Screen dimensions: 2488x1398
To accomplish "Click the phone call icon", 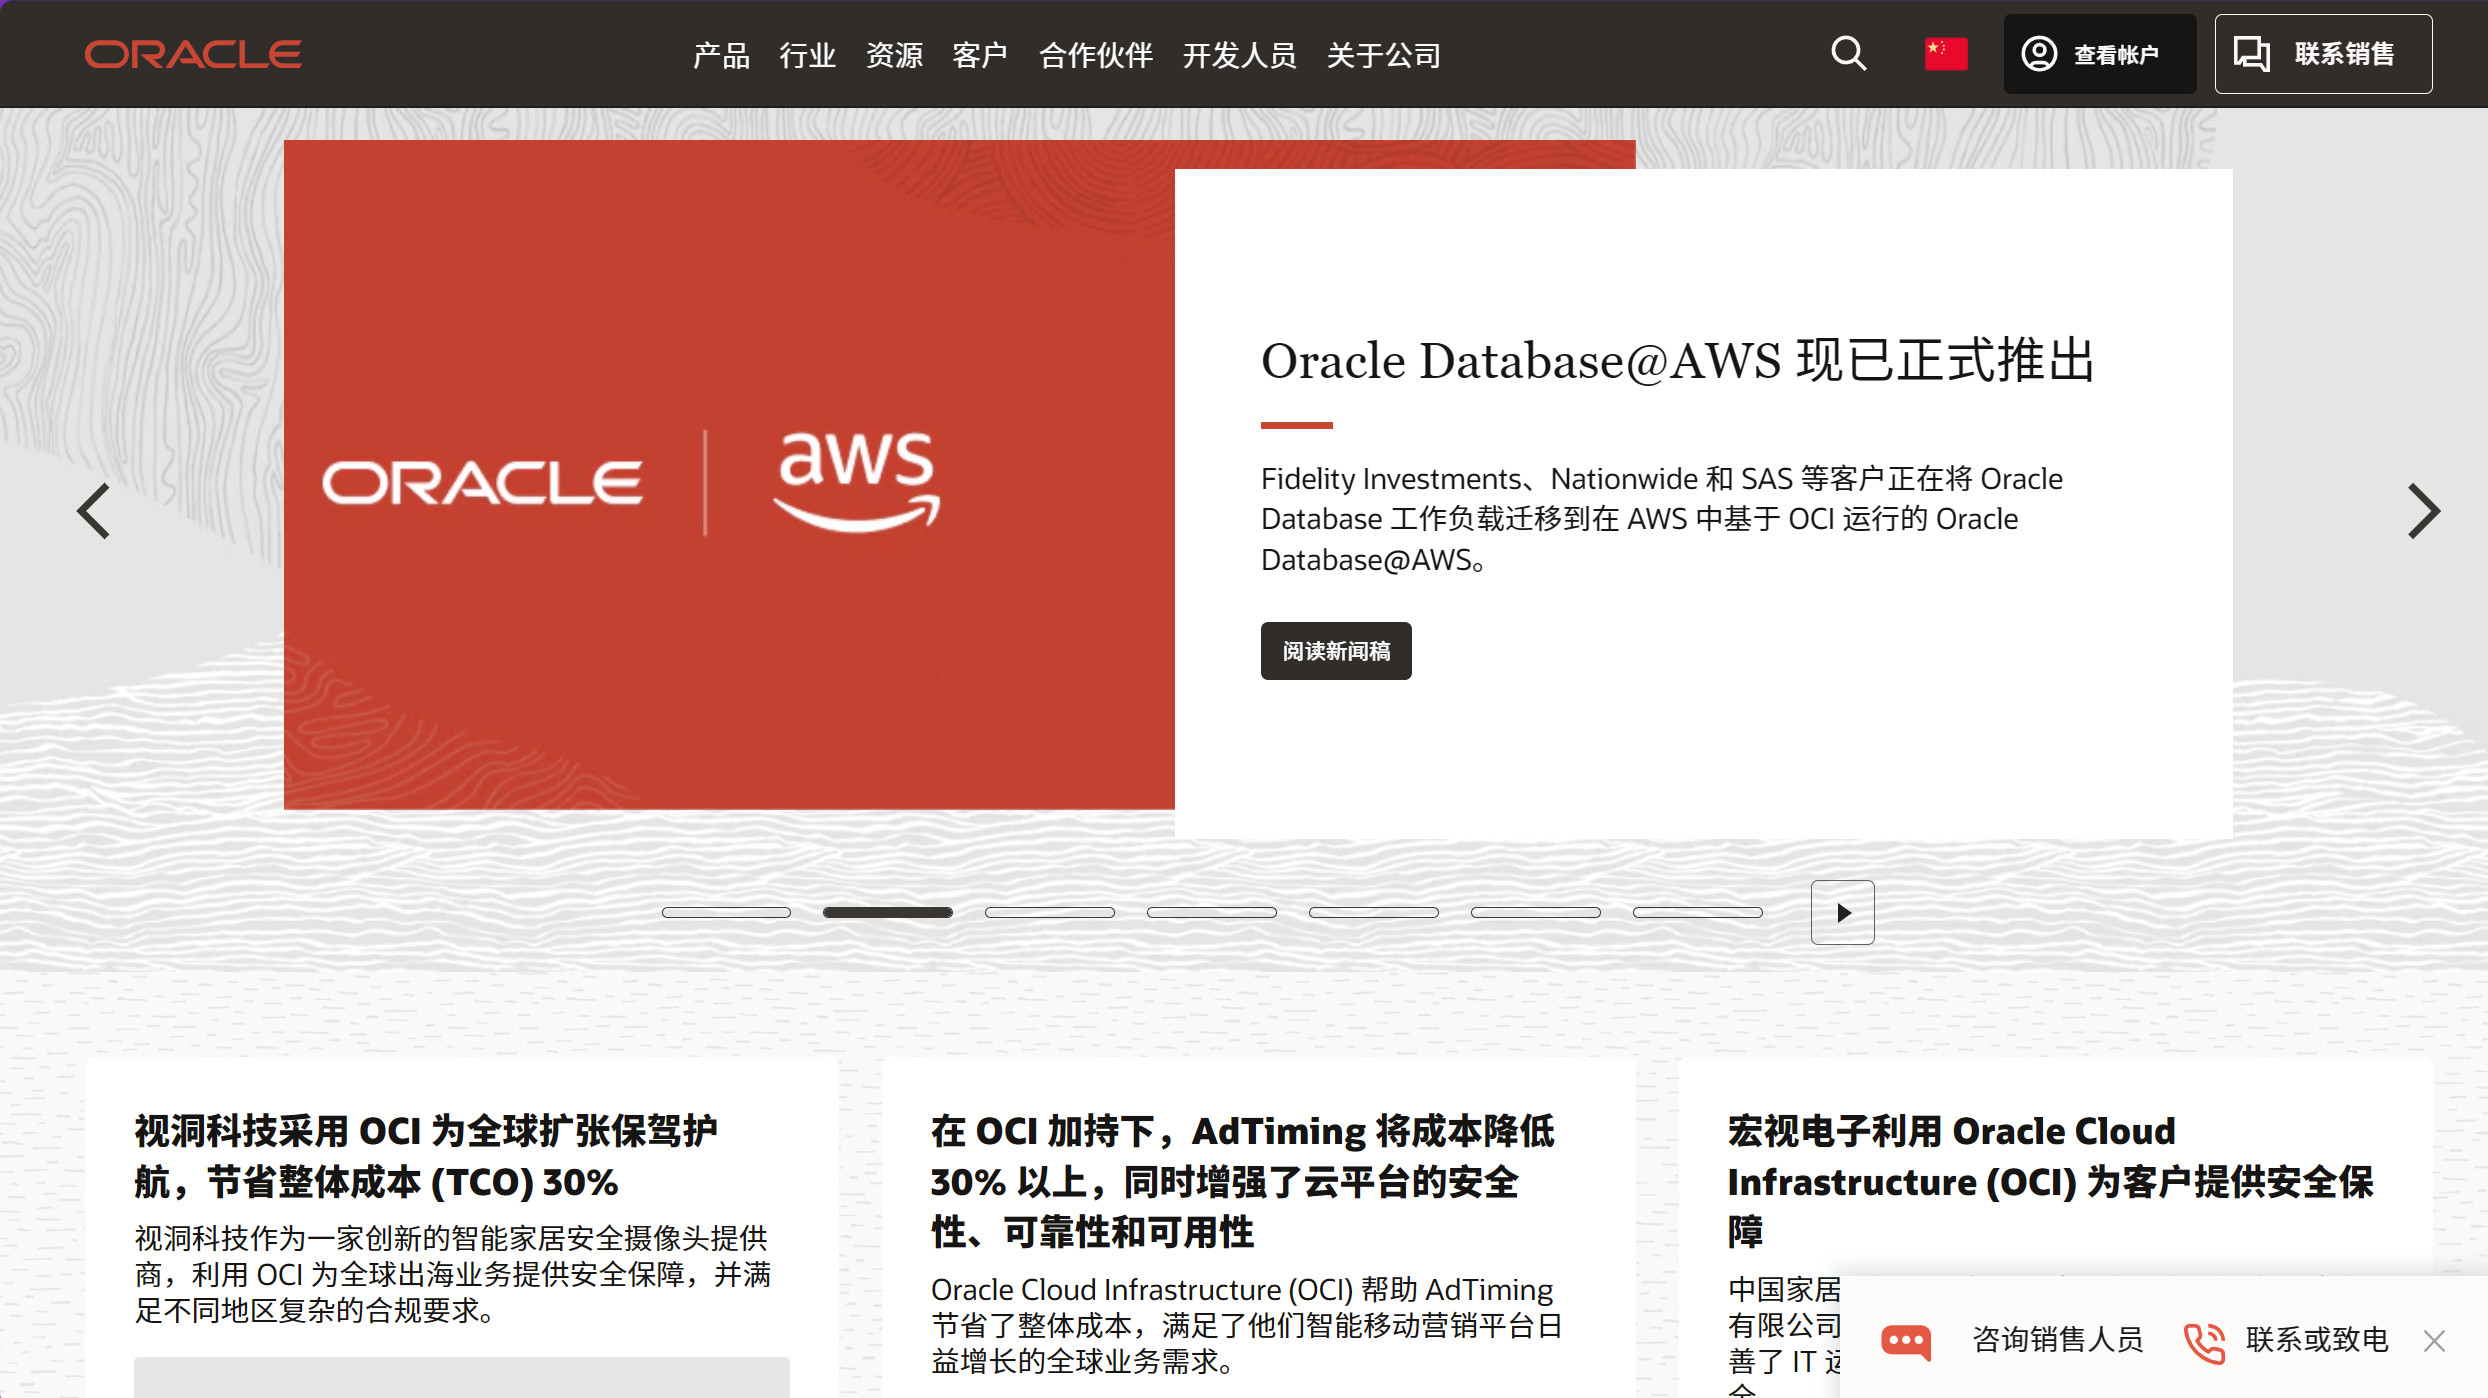I will click(x=2204, y=1341).
